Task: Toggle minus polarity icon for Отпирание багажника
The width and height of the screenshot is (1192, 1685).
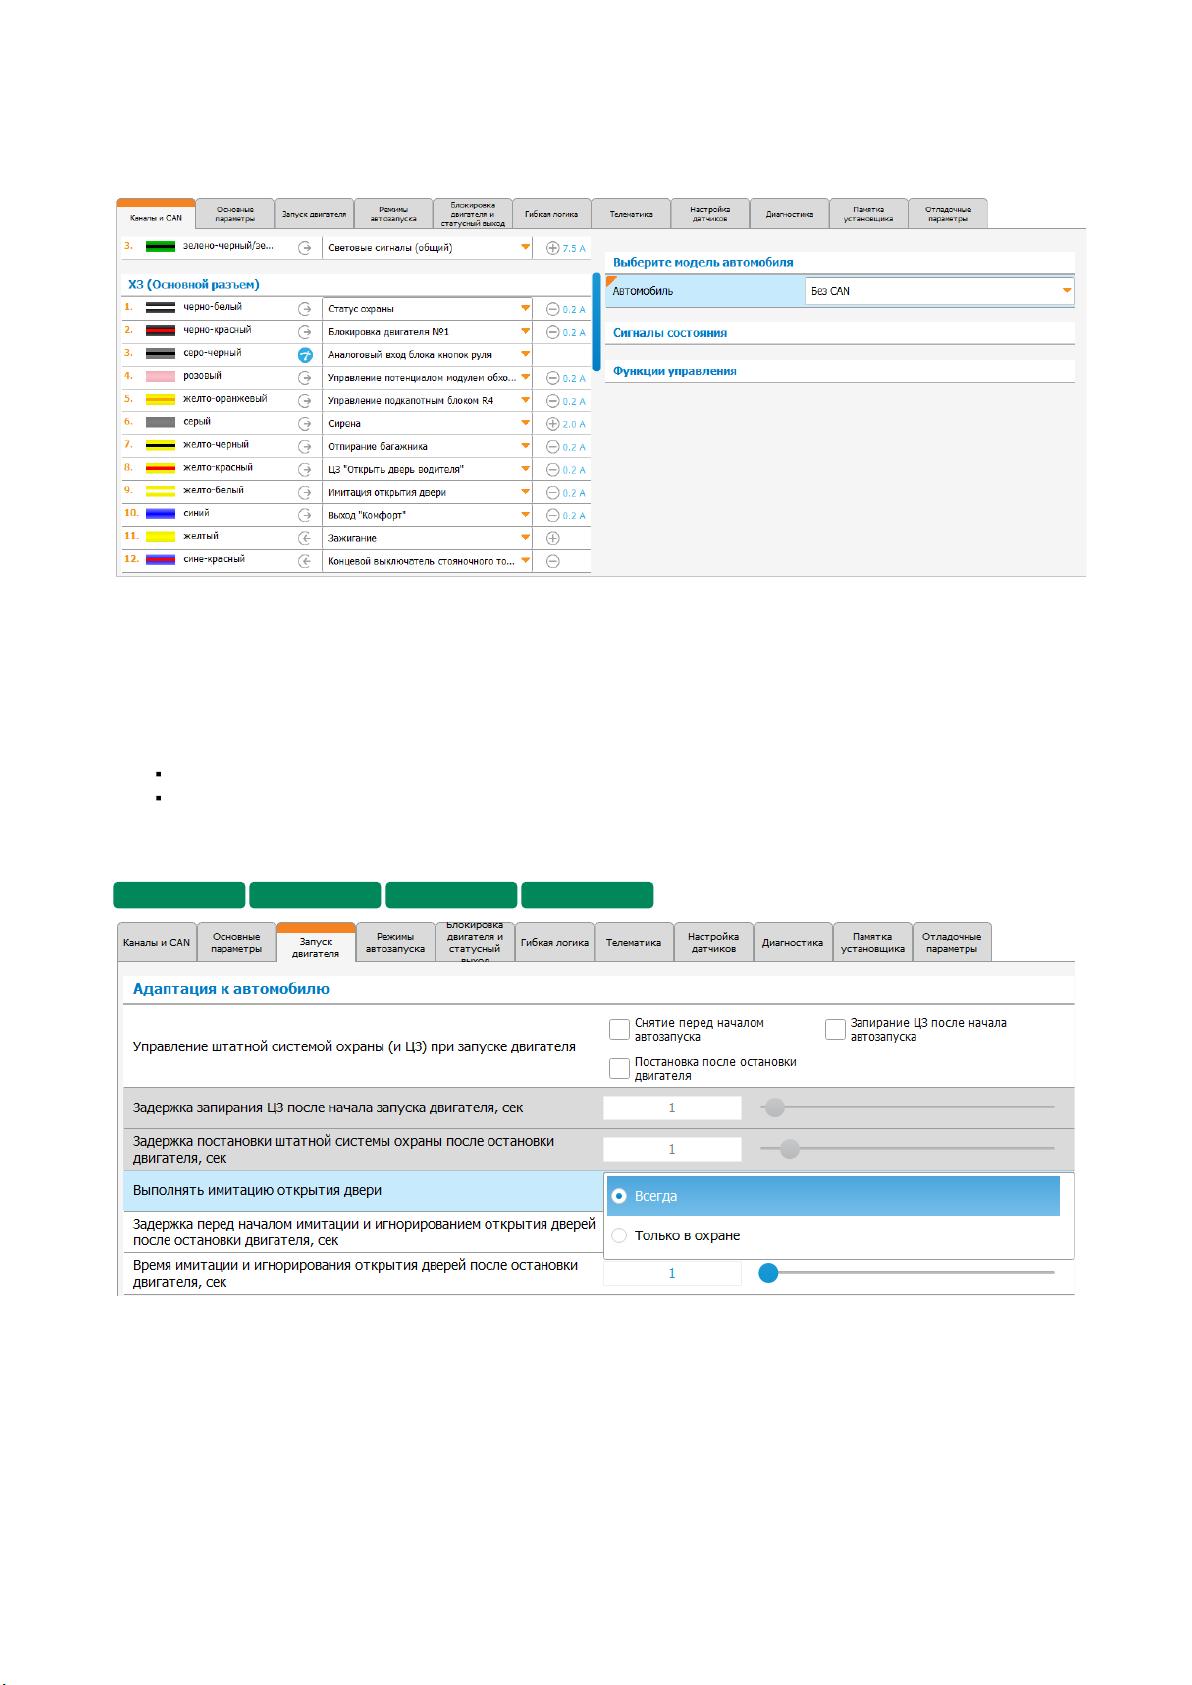Action: (x=552, y=447)
